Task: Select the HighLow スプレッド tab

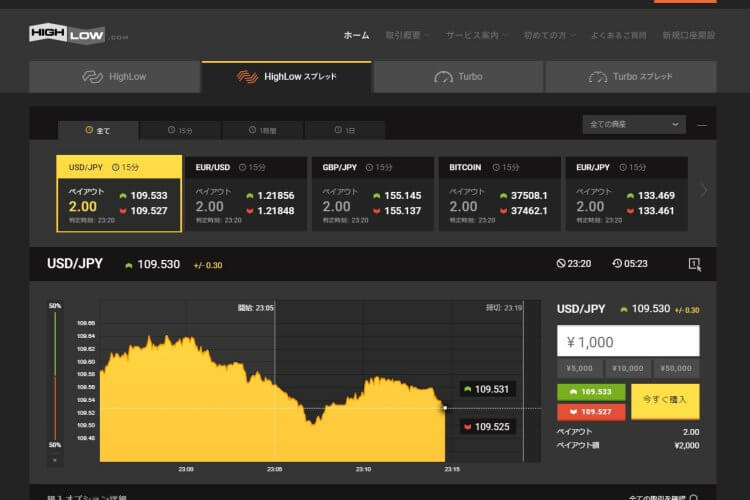Action: (x=287, y=77)
